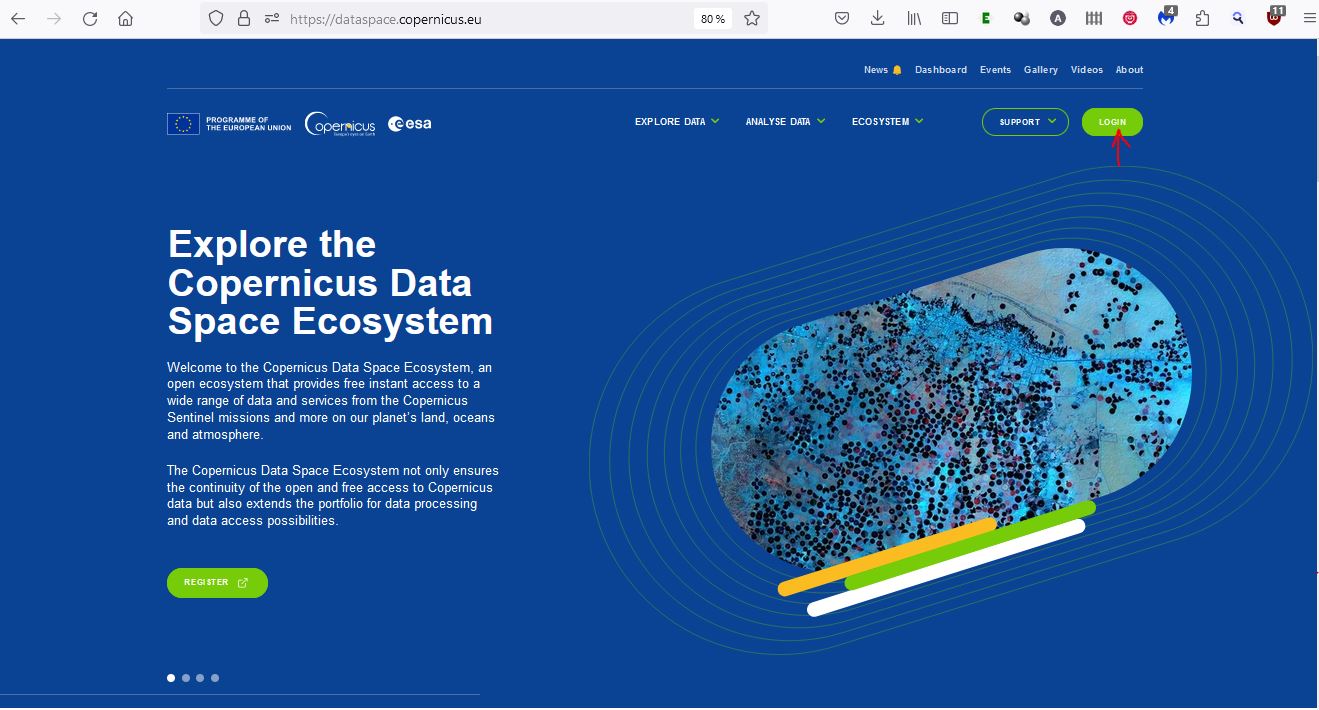Bookmark this page with the star icon

(752, 19)
